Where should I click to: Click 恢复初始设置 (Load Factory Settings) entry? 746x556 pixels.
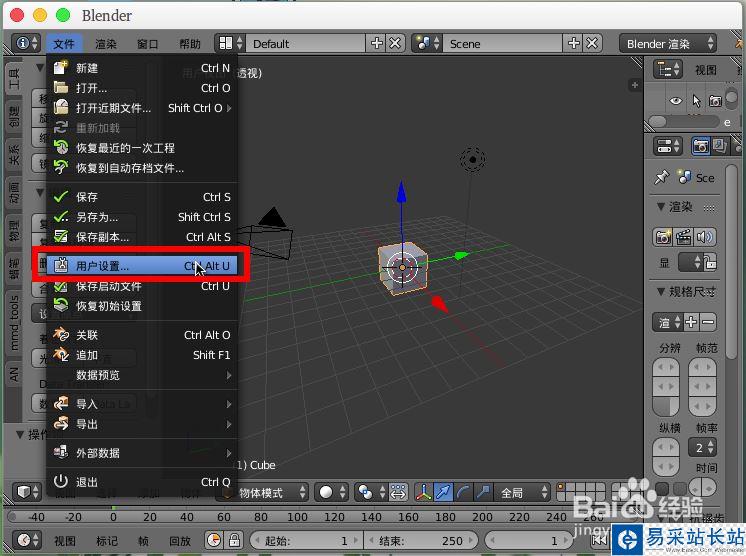coord(141,306)
